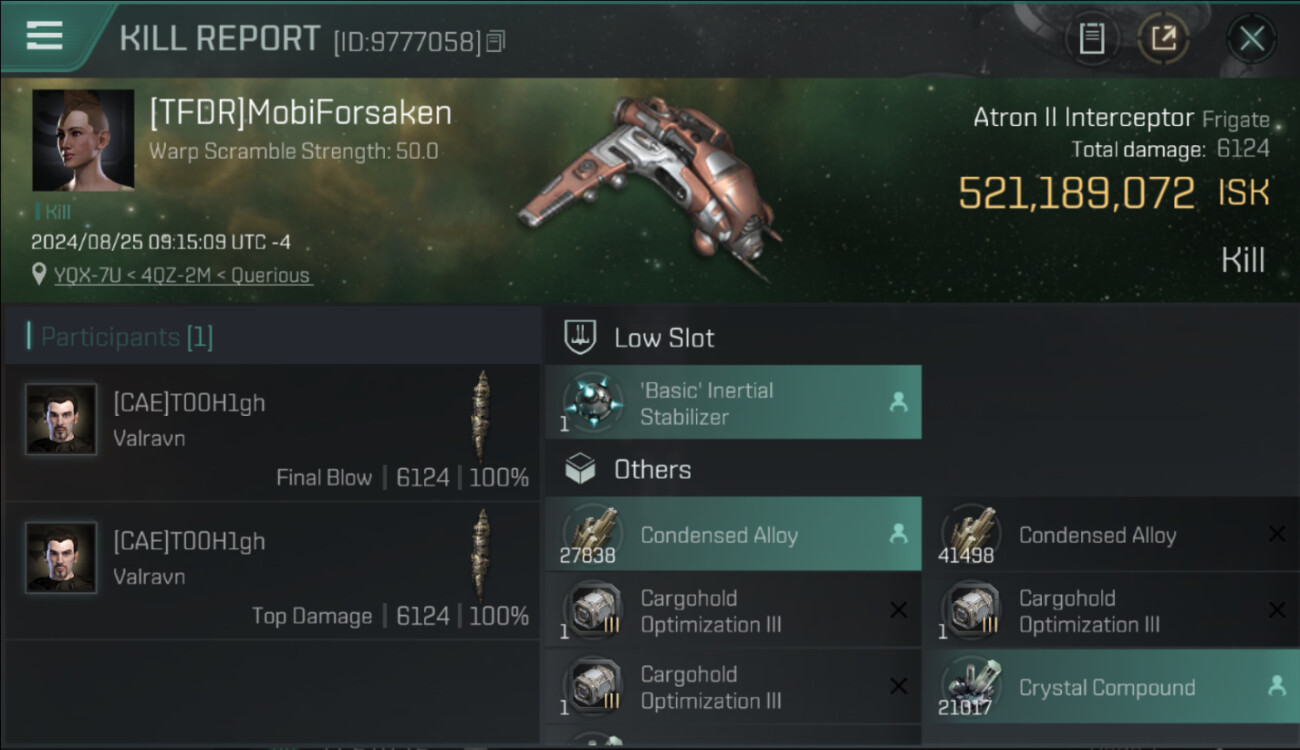Open the clipboard notes icon
Screen dimensions: 1300x750
click(1091, 39)
